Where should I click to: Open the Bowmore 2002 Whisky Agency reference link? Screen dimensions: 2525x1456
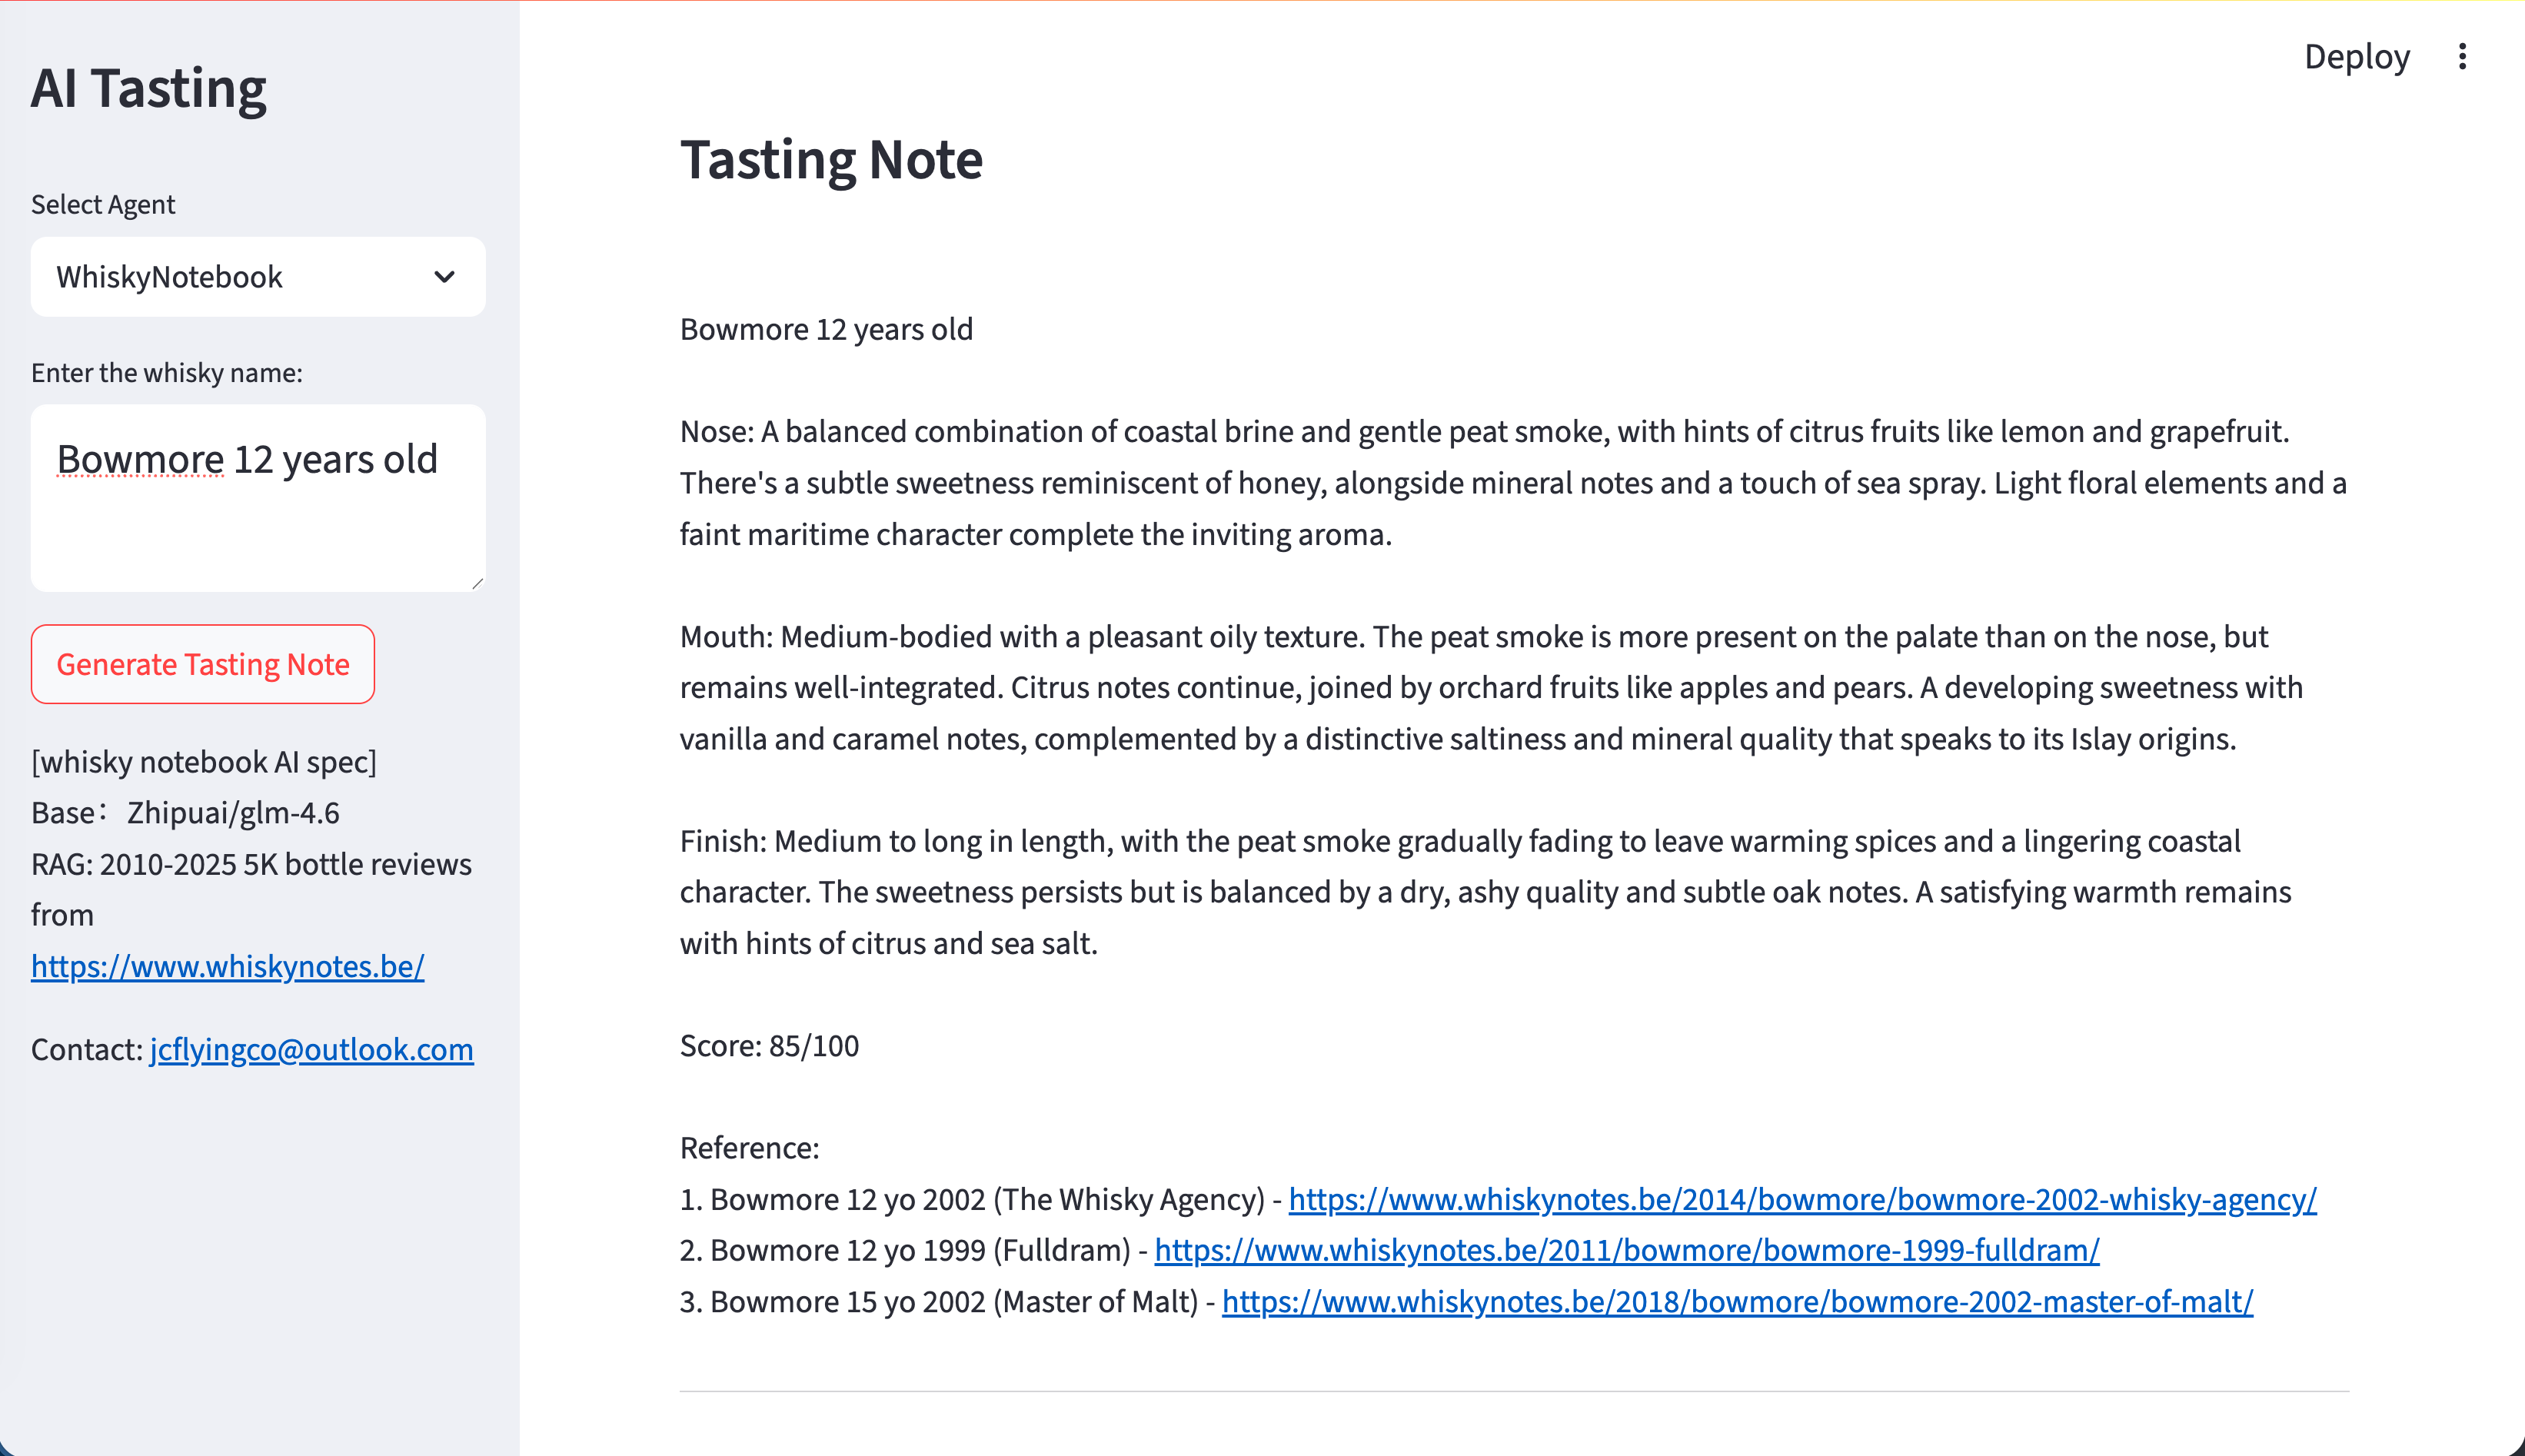coord(1802,1199)
